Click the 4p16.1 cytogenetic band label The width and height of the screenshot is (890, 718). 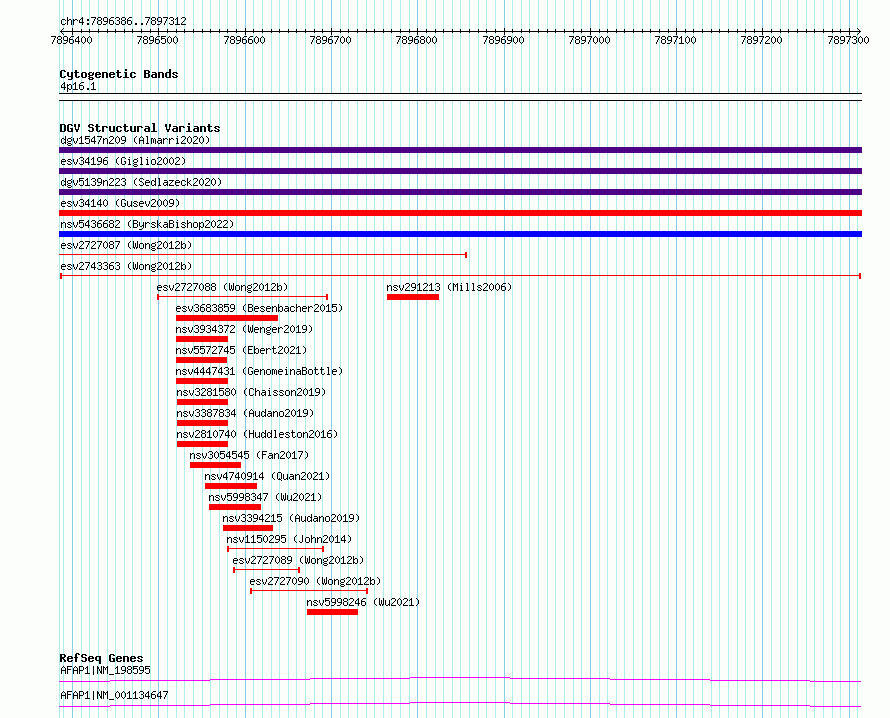78,86
